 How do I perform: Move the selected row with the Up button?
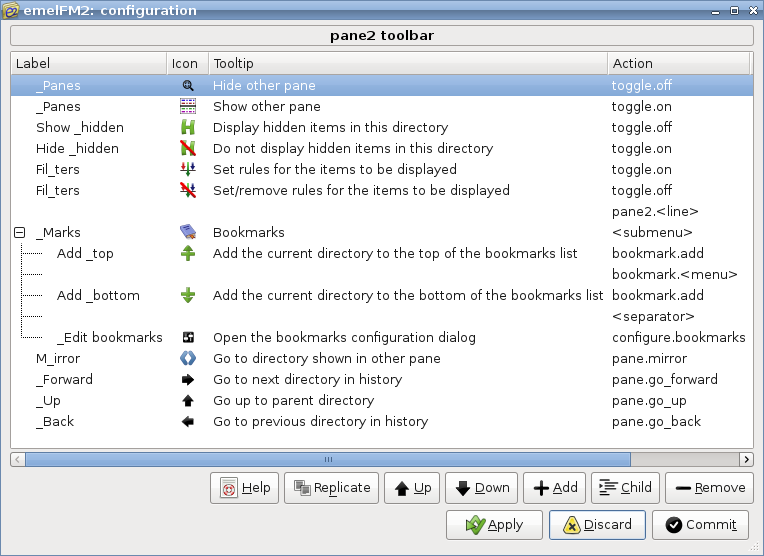tap(412, 488)
